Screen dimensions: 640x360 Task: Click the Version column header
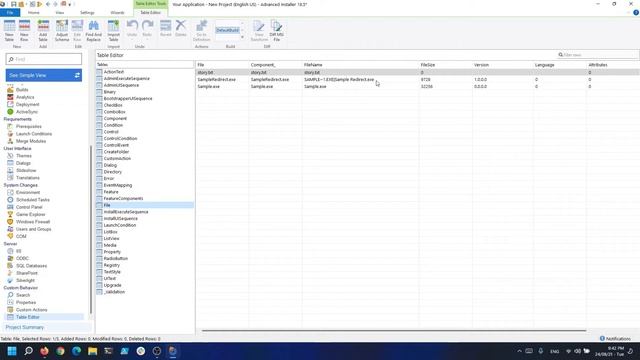481,65
